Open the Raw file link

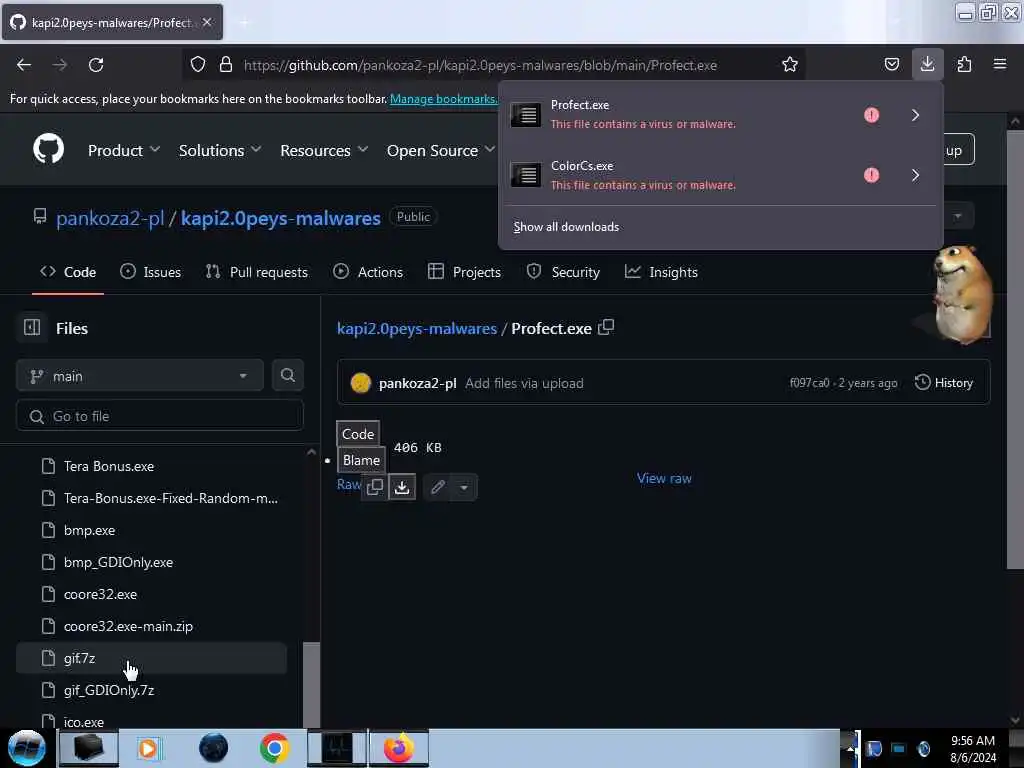pos(349,484)
